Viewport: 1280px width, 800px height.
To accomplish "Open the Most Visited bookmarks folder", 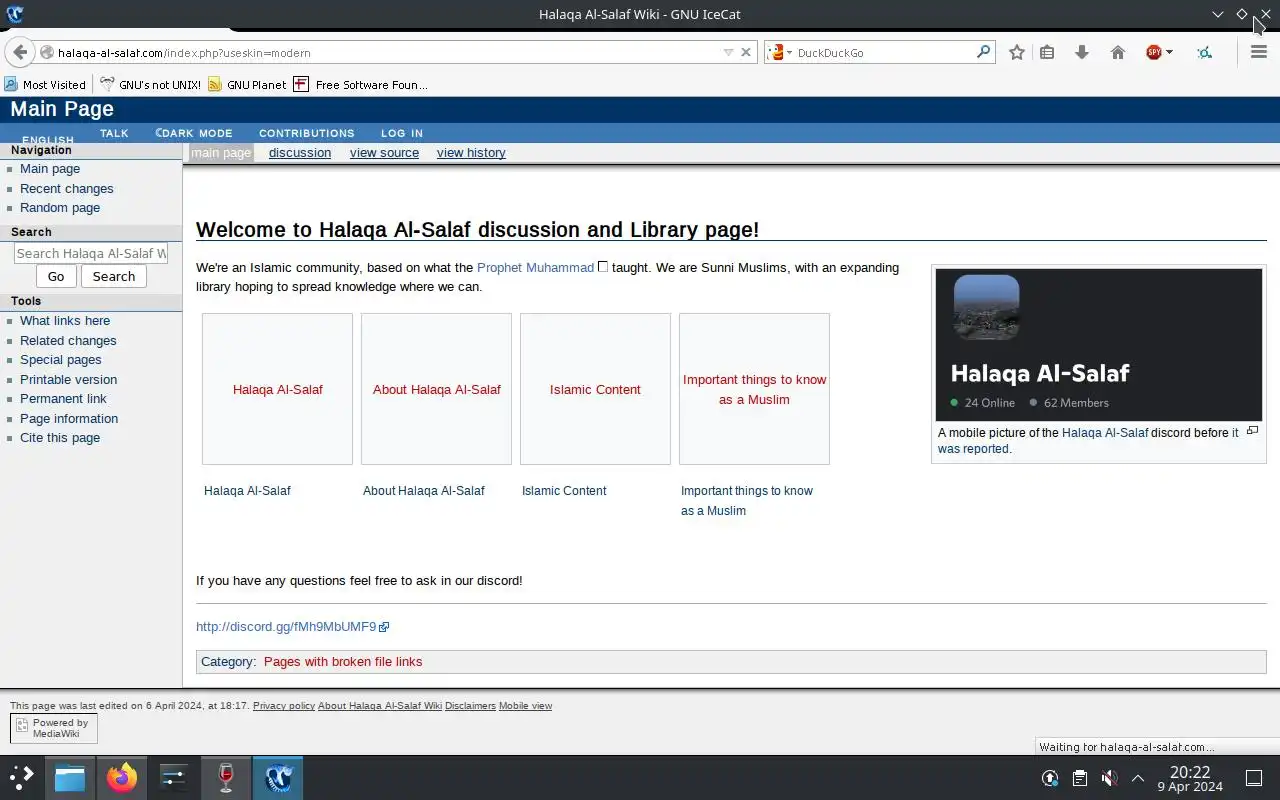I will pyautogui.click(x=45, y=85).
